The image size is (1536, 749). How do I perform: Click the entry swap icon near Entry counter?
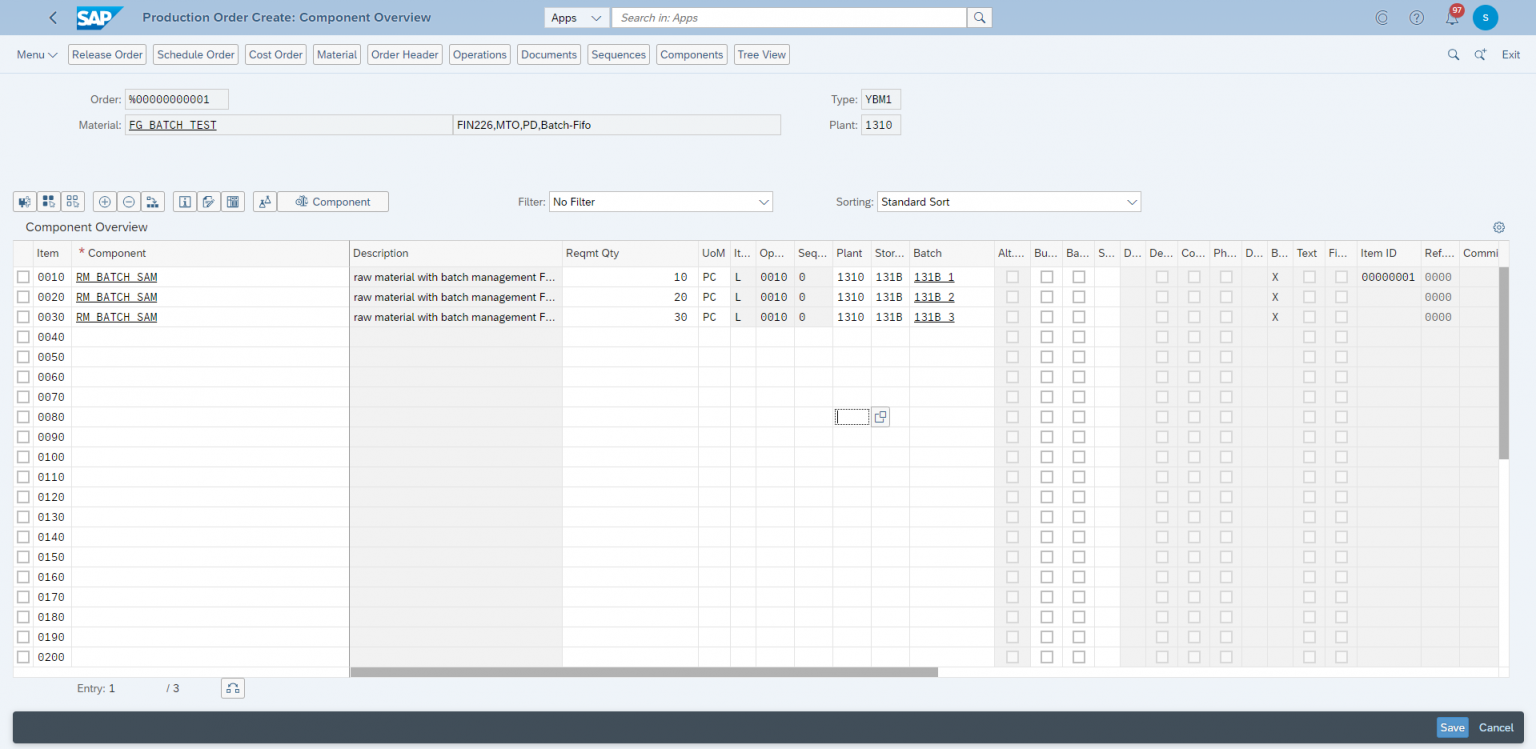pyautogui.click(x=232, y=688)
